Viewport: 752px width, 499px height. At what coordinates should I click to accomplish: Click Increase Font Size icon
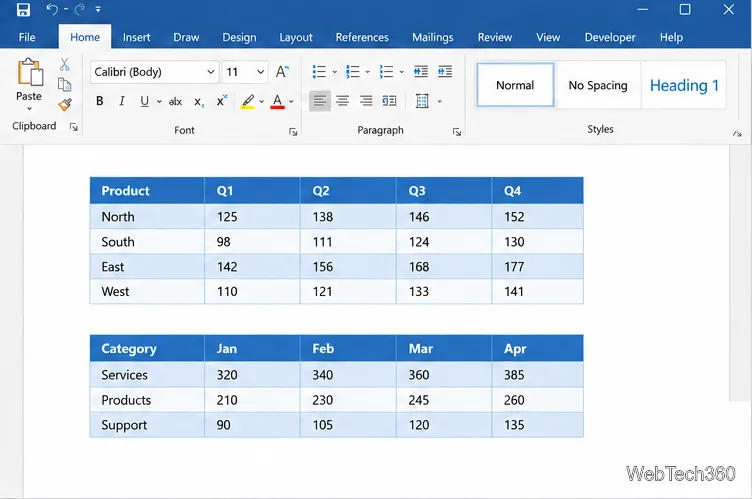282,72
